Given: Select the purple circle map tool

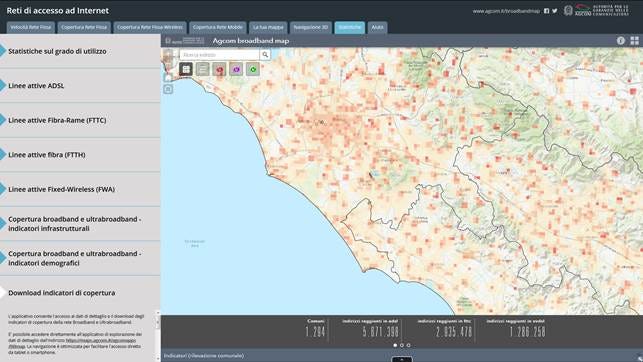Looking at the screenshot, I should click(x=236, y=69).
